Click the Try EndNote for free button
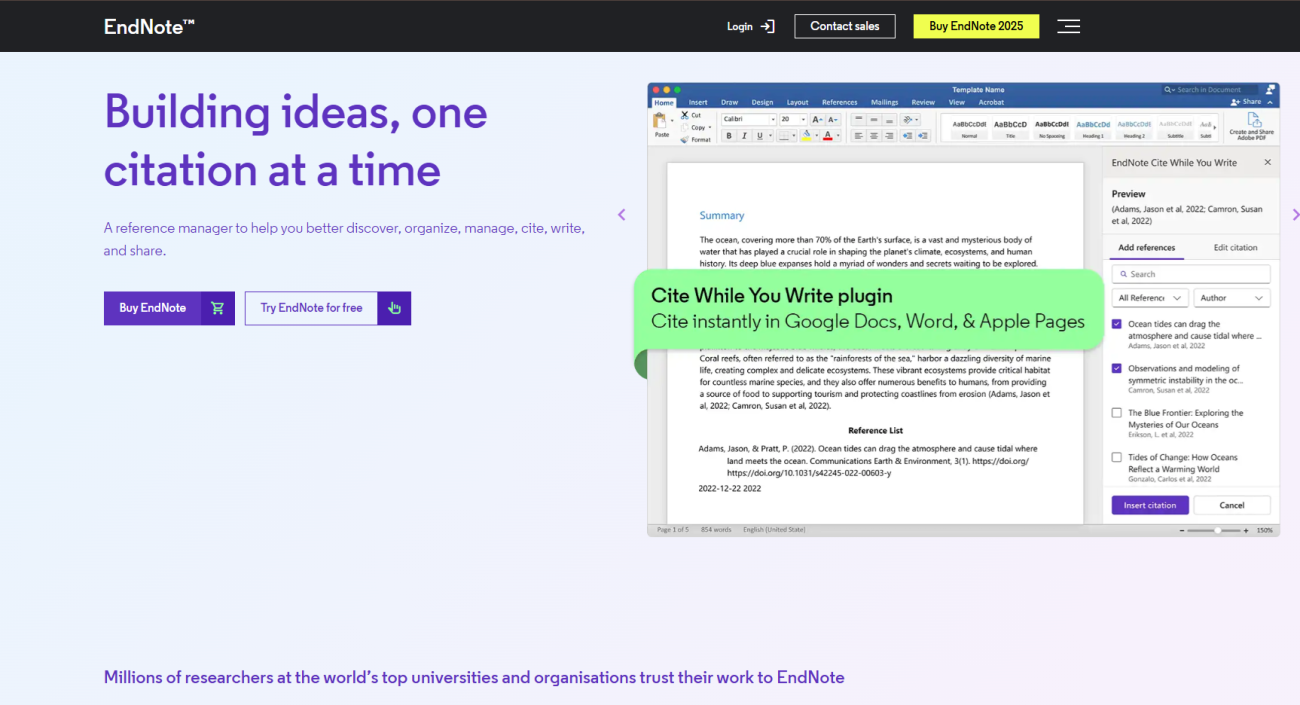1300x705 pixels. (x=311, y=308)
